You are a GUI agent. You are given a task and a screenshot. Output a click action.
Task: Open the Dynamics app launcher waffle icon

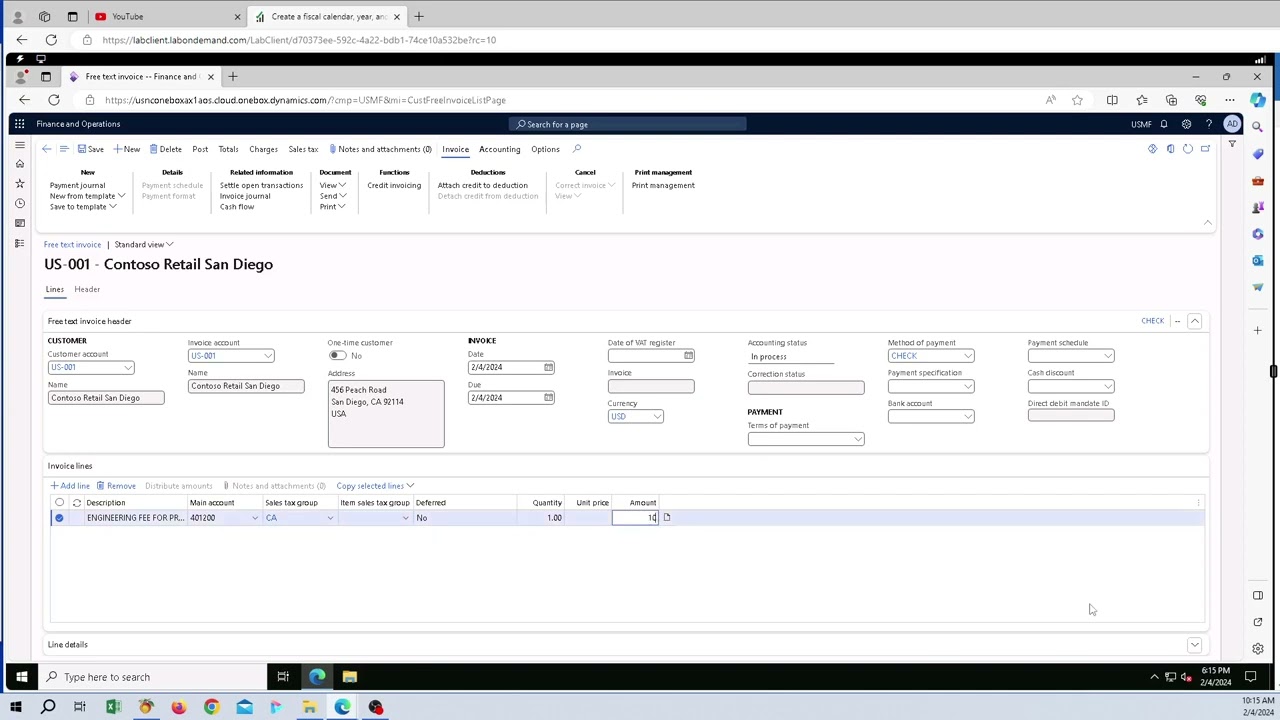click(x=19, y=124)
